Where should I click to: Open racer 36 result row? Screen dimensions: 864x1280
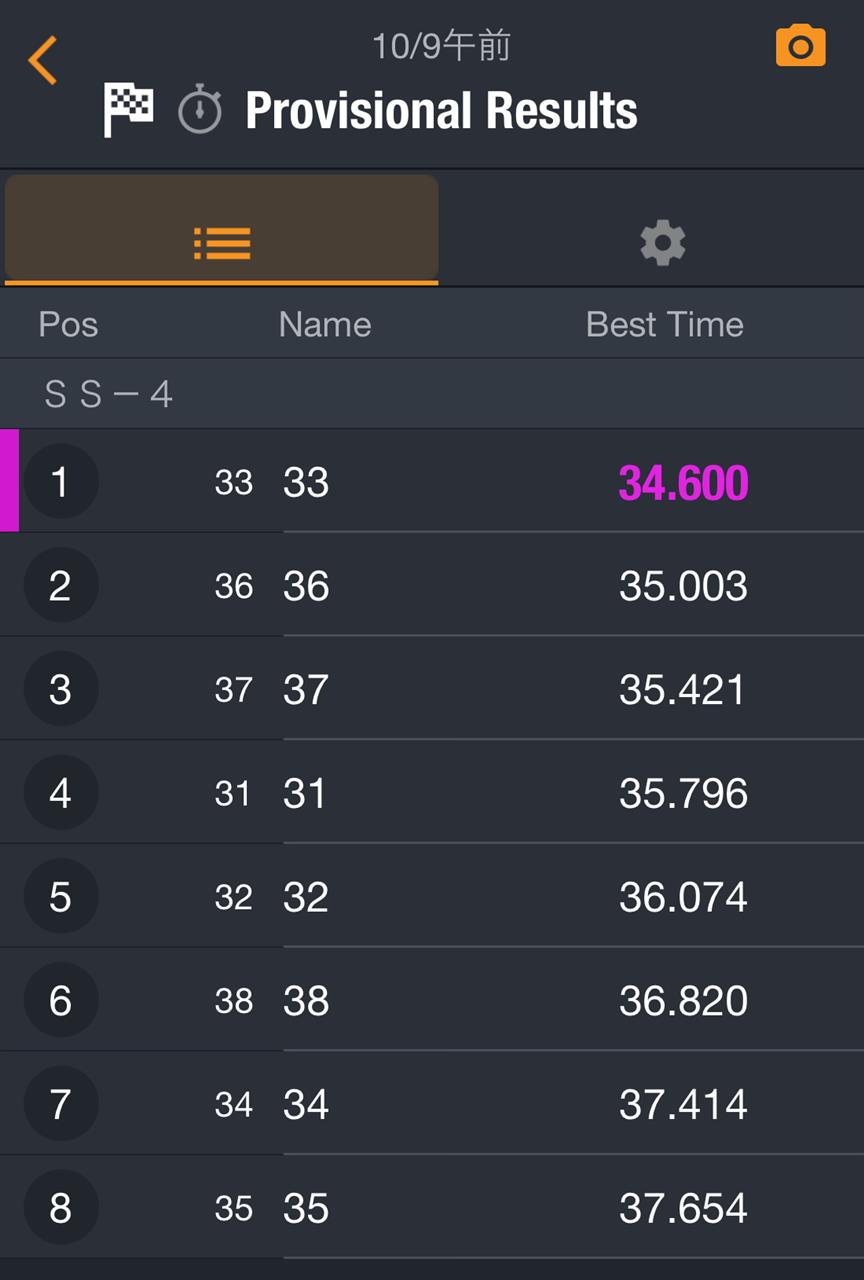point(432,585)
